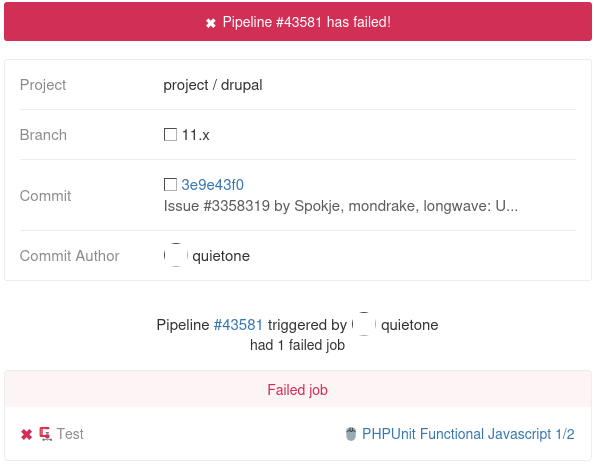This screenshot has width=595, height=470.
Task: Click the quietone Commit Author name
Action: point(221,256)
